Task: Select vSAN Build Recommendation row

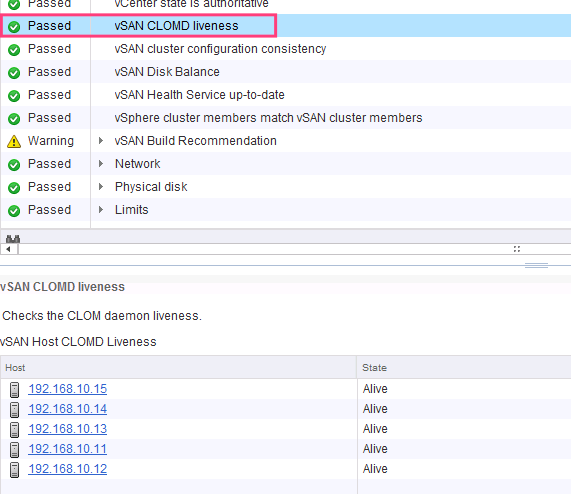Action: 286,141
